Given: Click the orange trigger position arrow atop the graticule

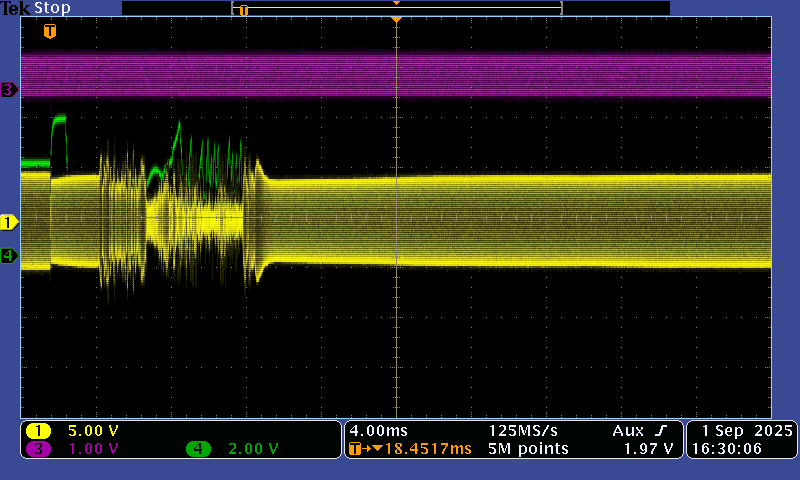Looking at the screenshot, I should [397, 20].
